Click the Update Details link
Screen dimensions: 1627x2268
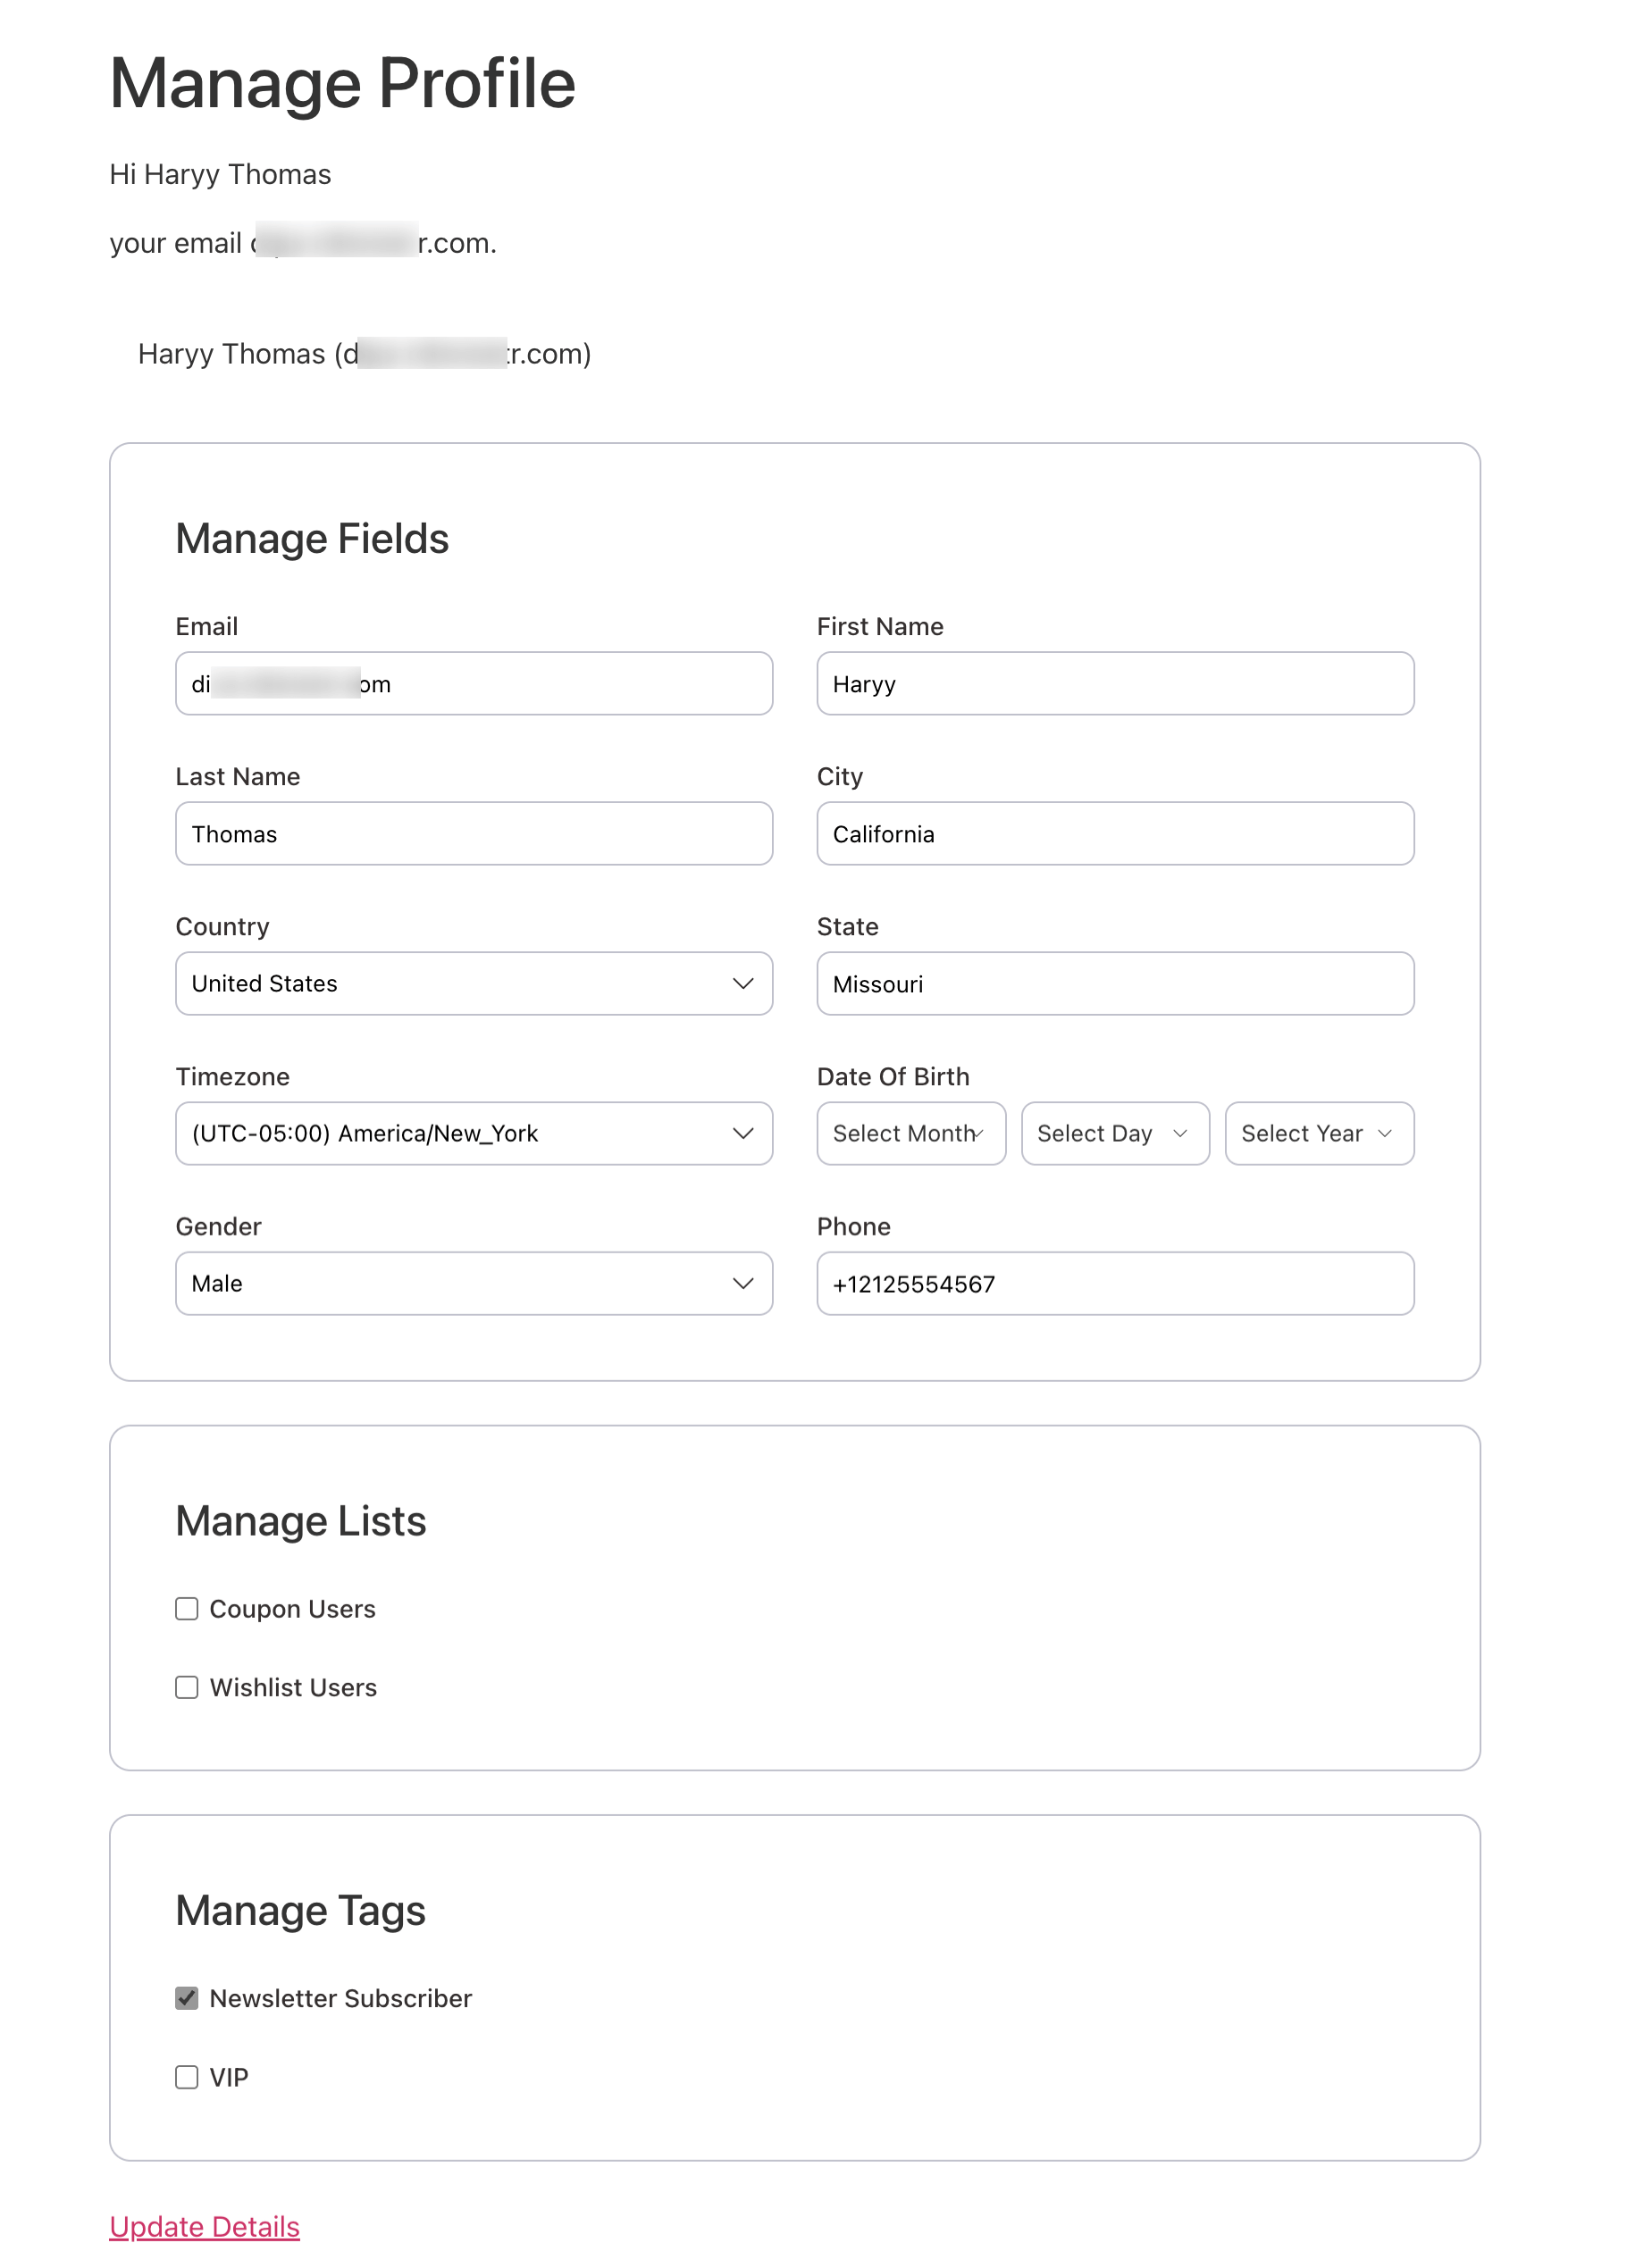(203, 2227)
